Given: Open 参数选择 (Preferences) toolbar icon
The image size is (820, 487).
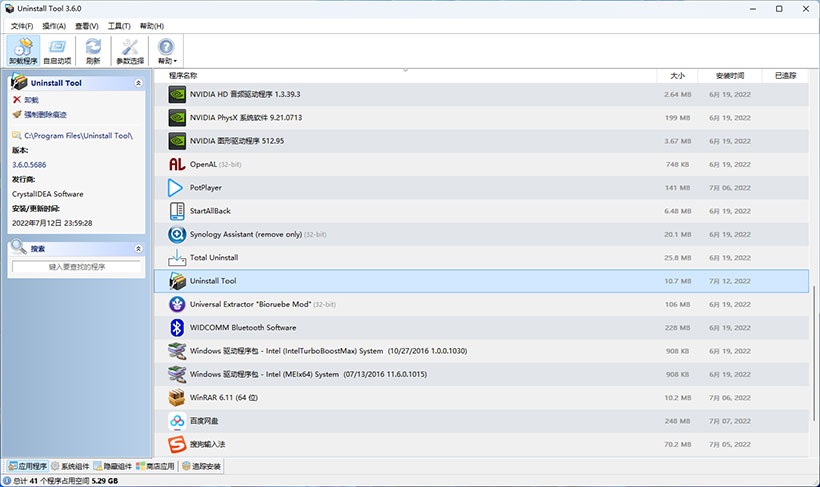Looking at the screenshot, I should click(x=130, y=50).
